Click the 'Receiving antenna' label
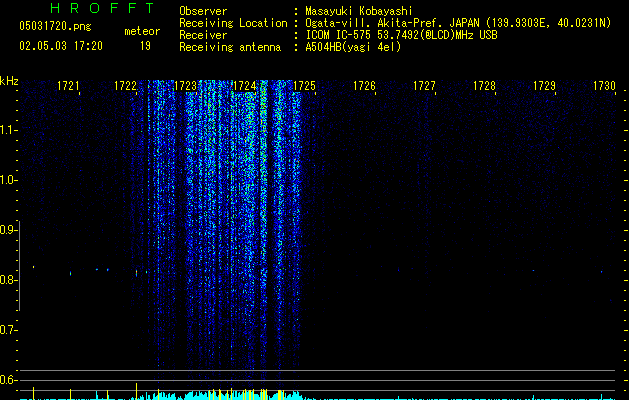629x400 pixels. [x=230, y=47]
